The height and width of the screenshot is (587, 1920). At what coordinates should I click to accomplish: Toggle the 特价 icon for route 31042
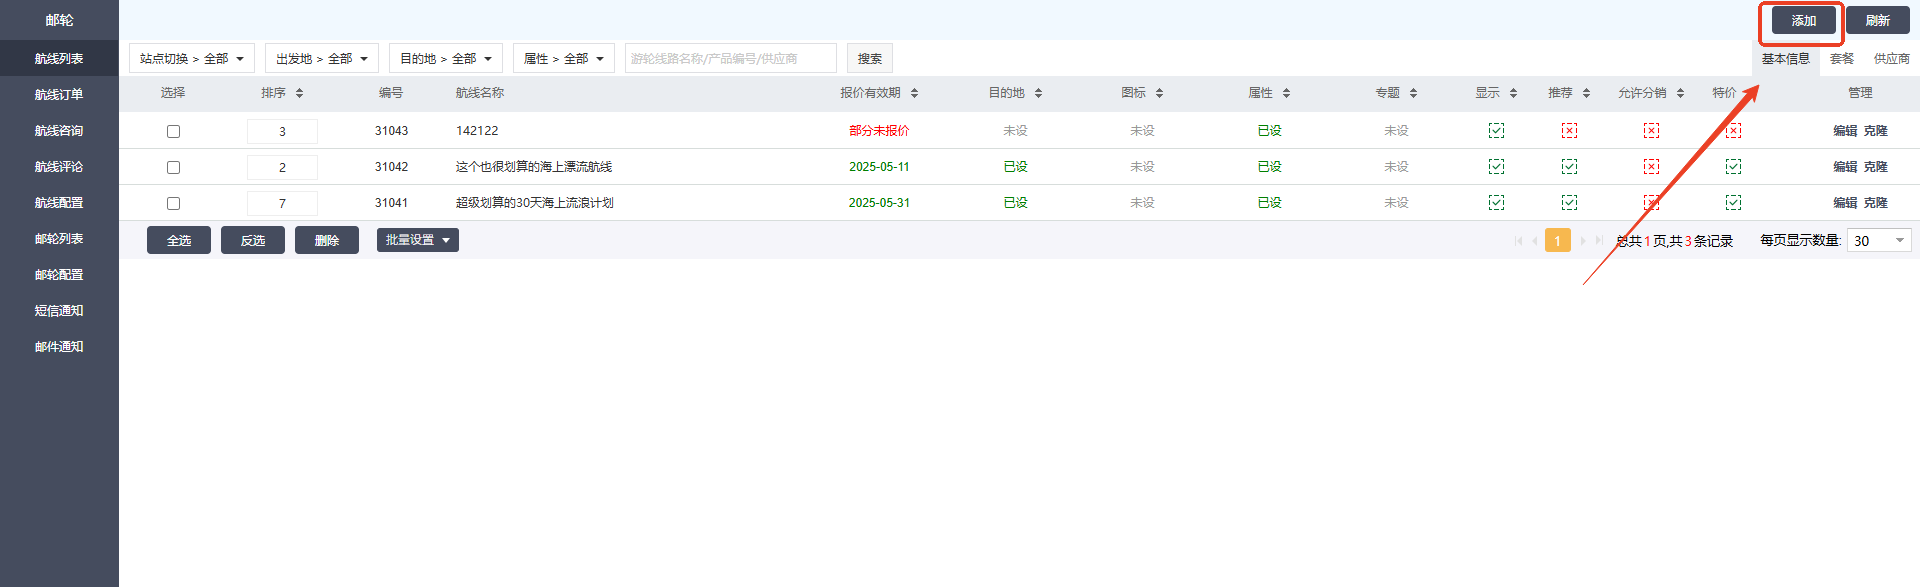[x=1733, y=167]
